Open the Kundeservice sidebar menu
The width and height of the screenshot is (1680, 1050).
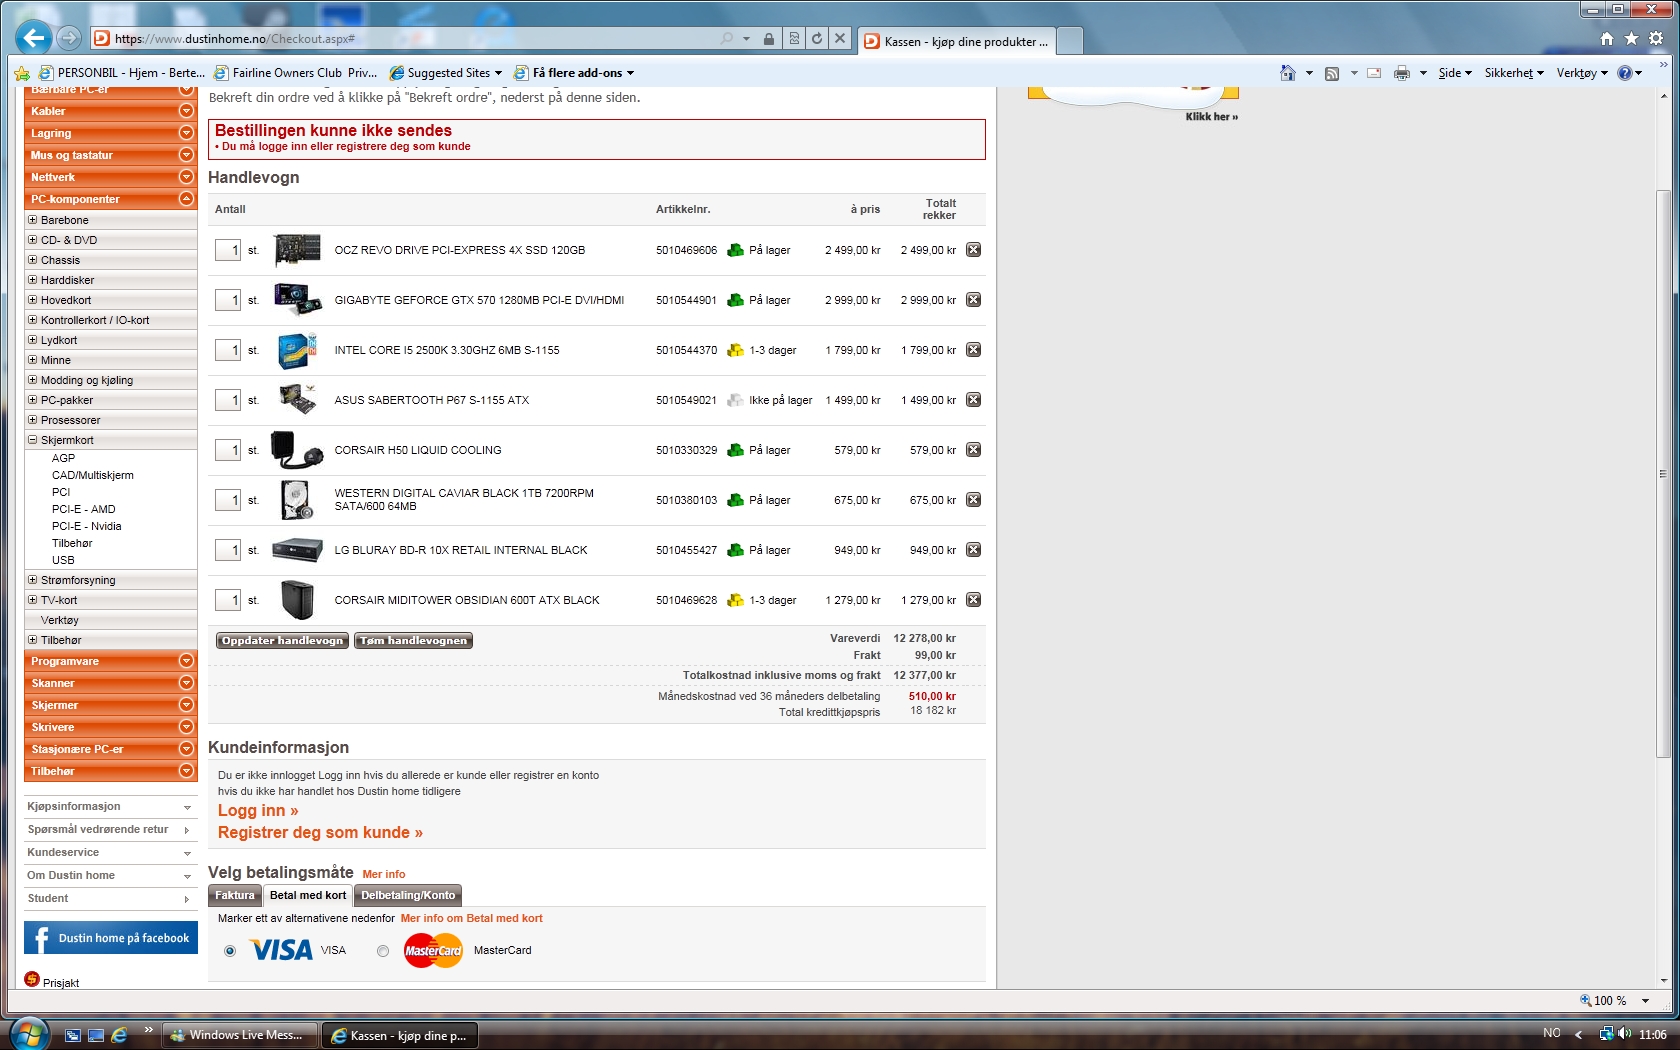pos(110,853)
